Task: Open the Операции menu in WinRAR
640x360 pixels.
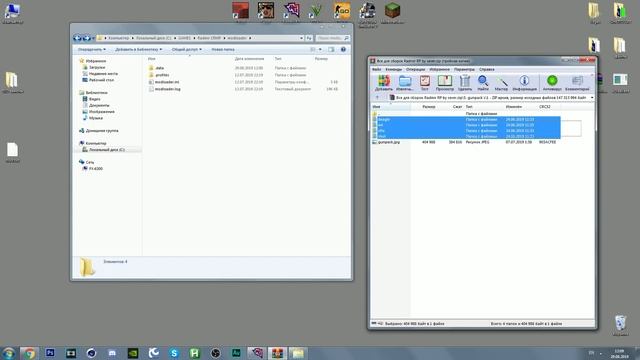Action: click(416, 69)
